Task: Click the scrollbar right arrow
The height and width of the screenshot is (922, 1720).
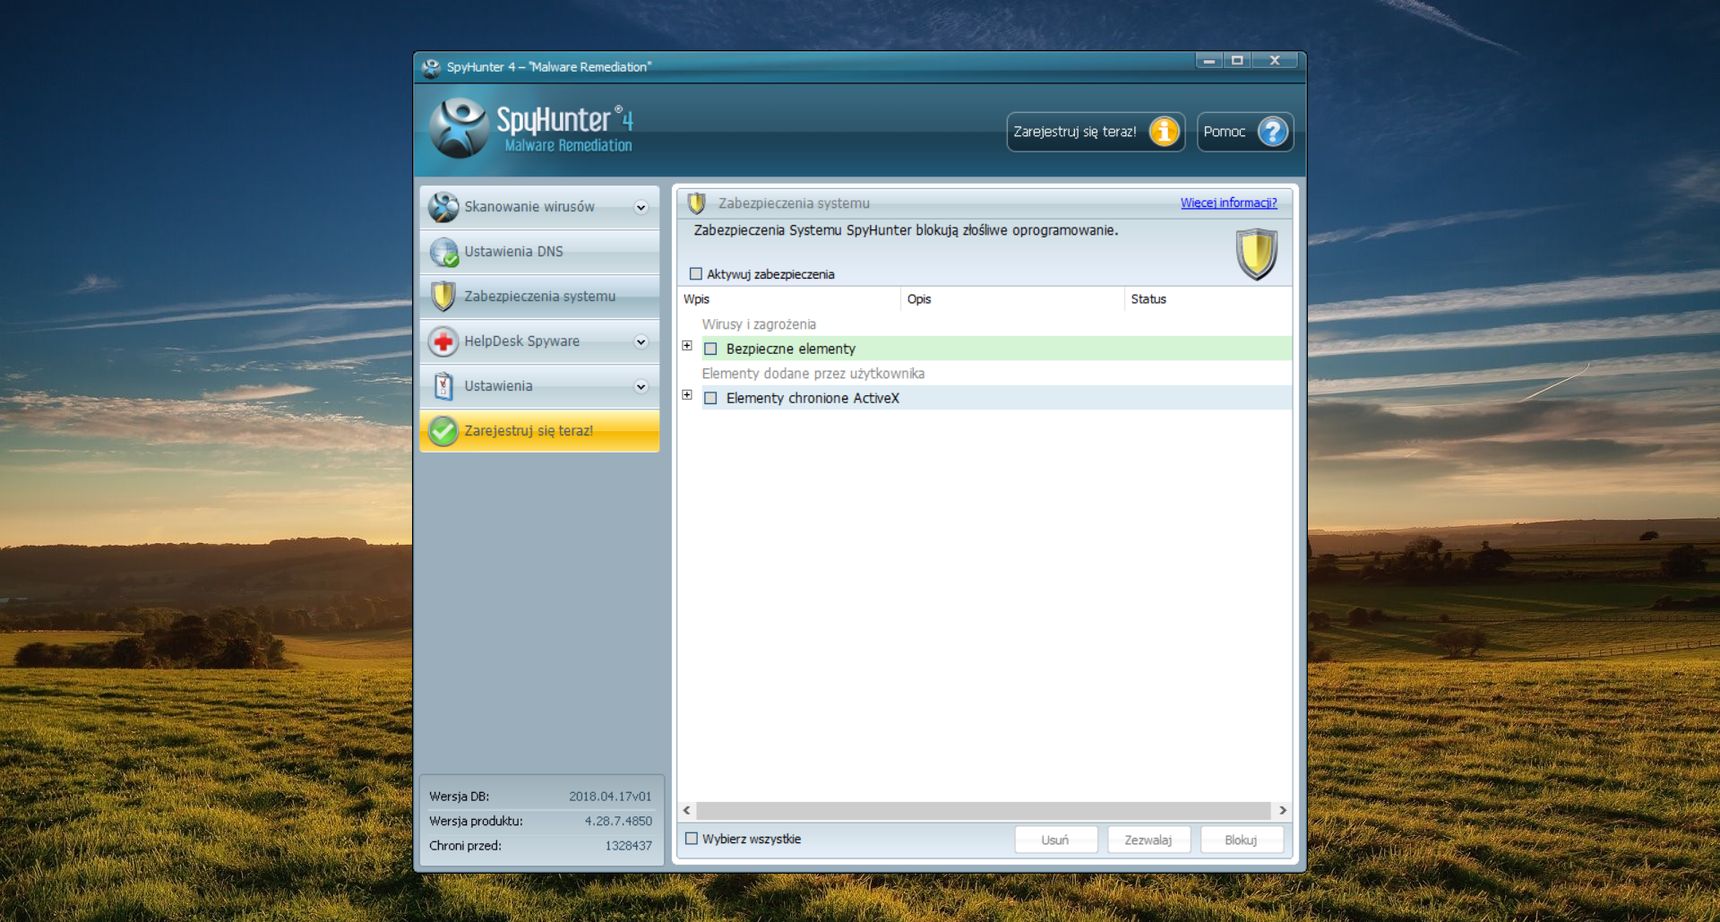Action: click(x=1282, y=810)
